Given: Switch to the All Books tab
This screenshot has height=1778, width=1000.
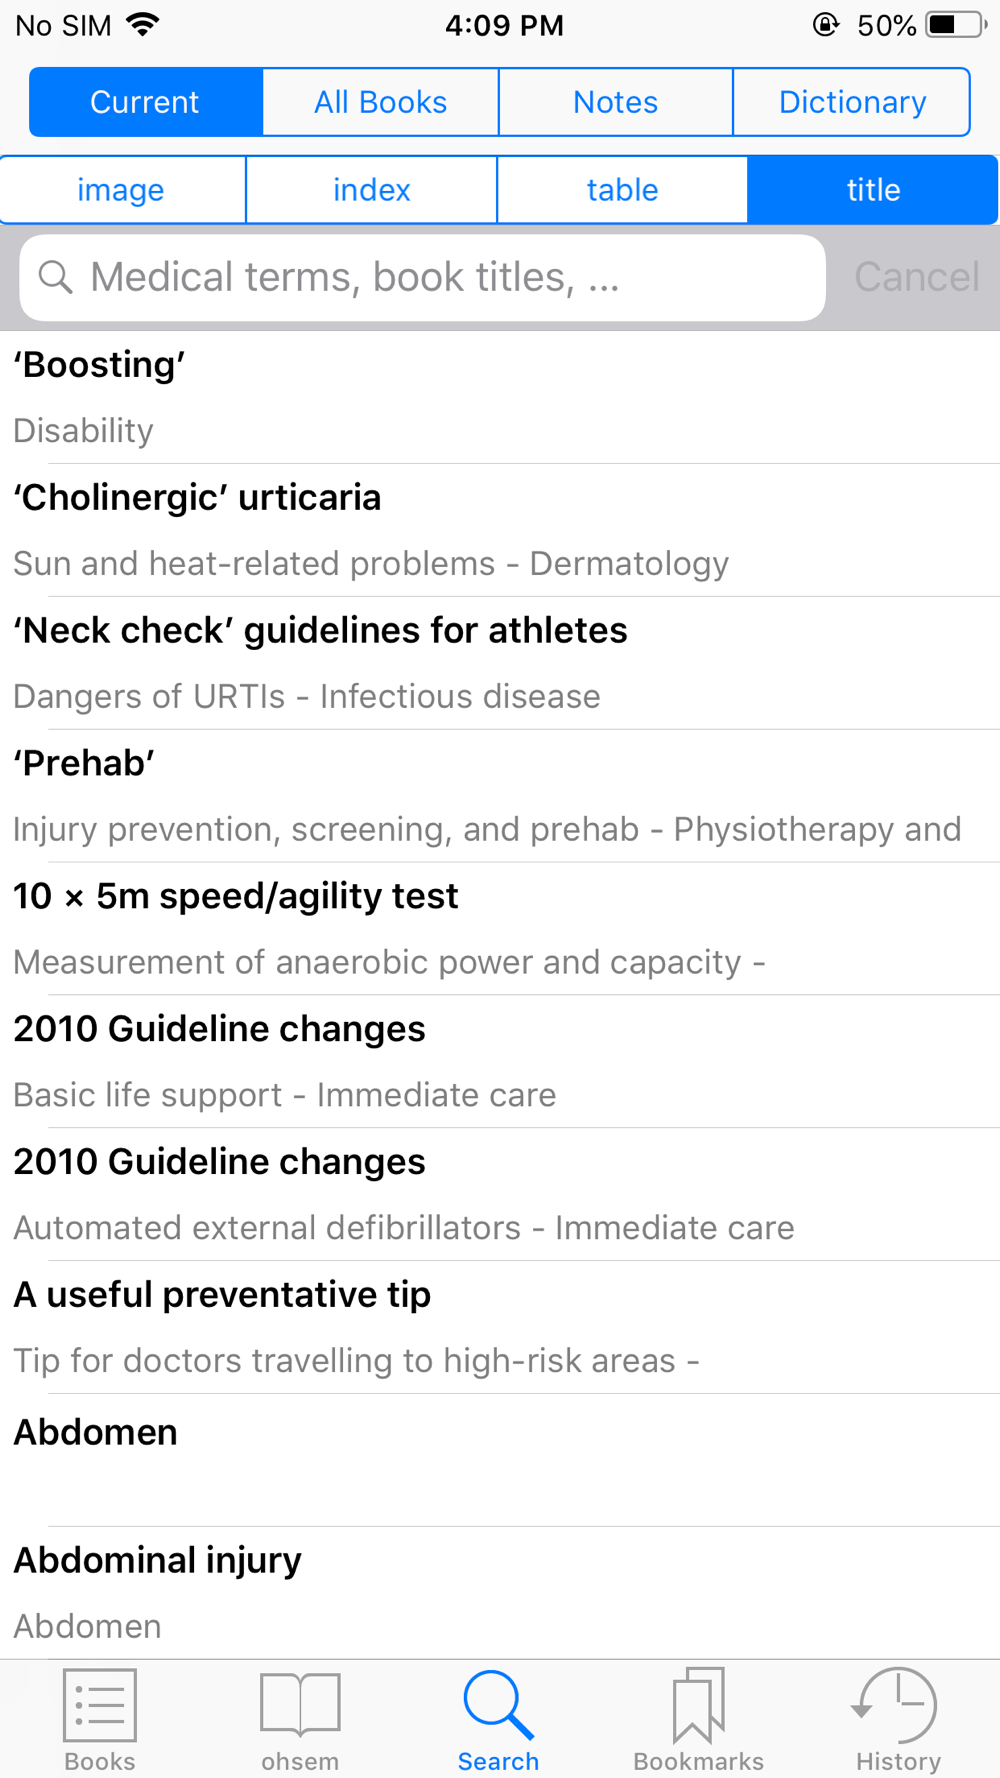Looking at the screenshot, I should [x=381, y=102].
